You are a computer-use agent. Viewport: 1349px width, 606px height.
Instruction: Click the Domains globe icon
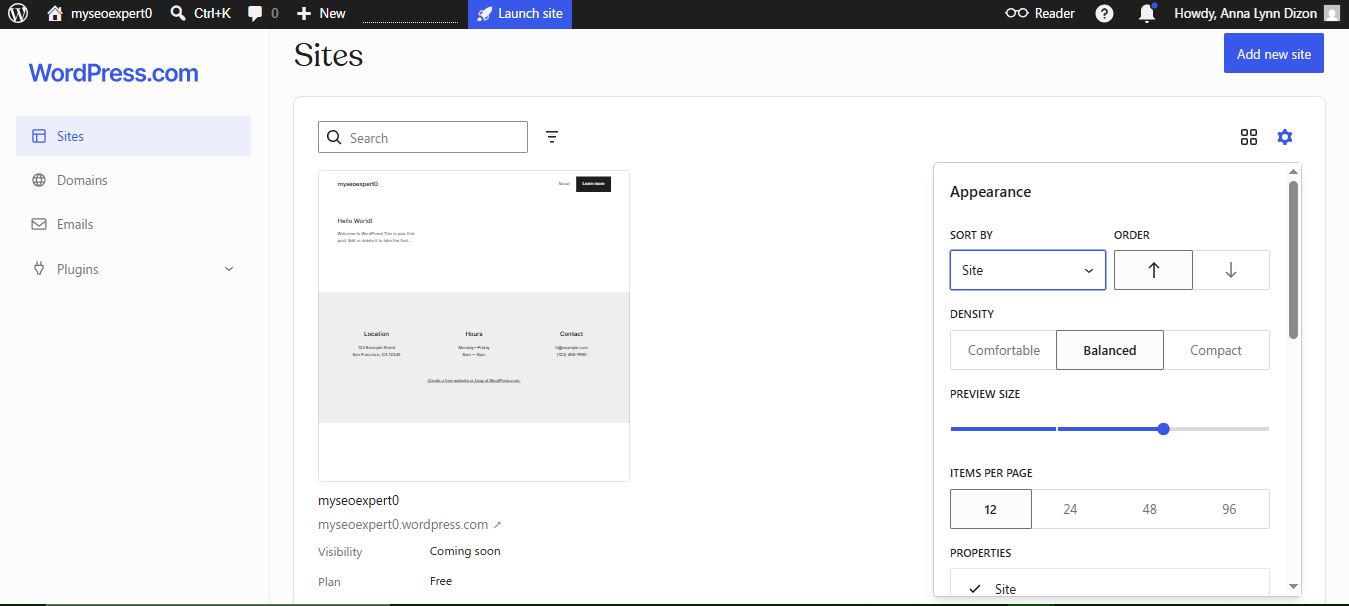click(39, 180)
